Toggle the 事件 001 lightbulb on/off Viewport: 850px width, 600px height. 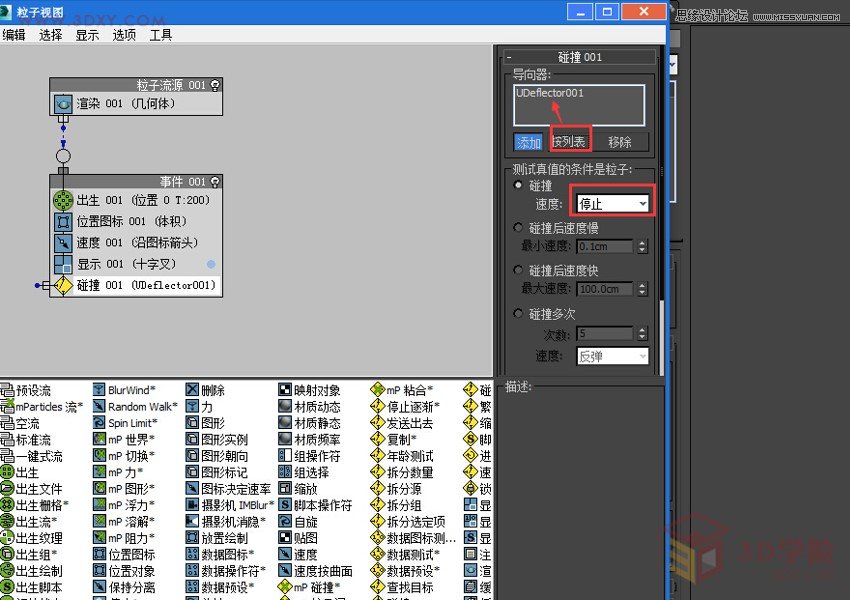(215, 182)
